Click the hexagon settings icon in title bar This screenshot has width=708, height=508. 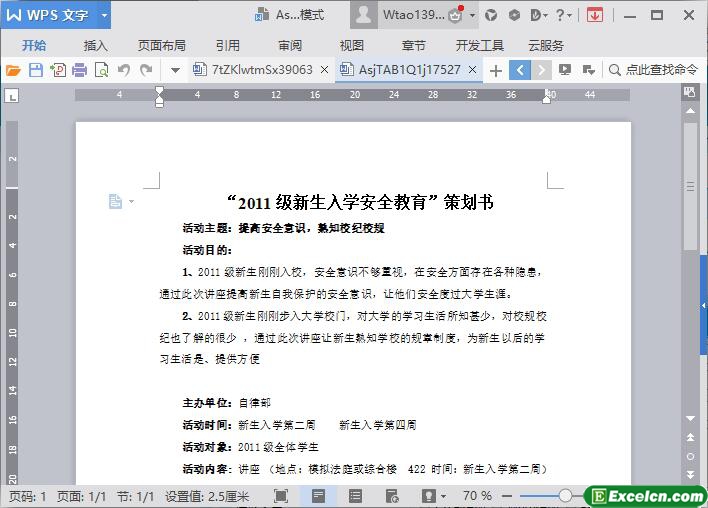tap(514, 15)
